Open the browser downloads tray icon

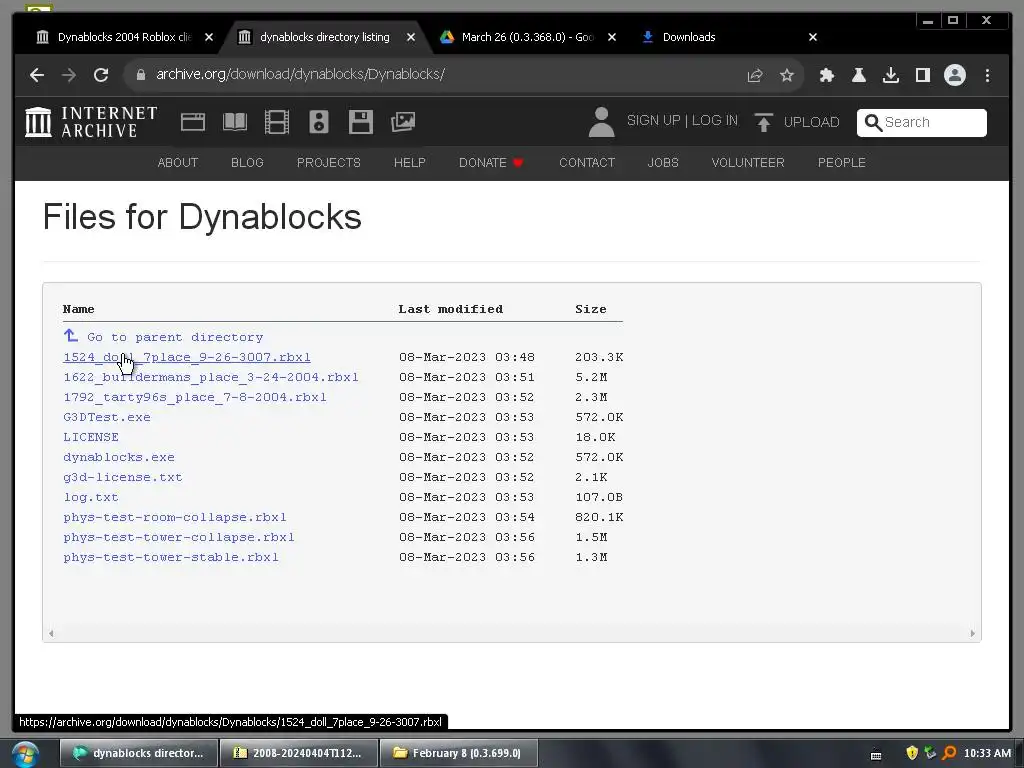pyautogui.click(x=891, y=75)
